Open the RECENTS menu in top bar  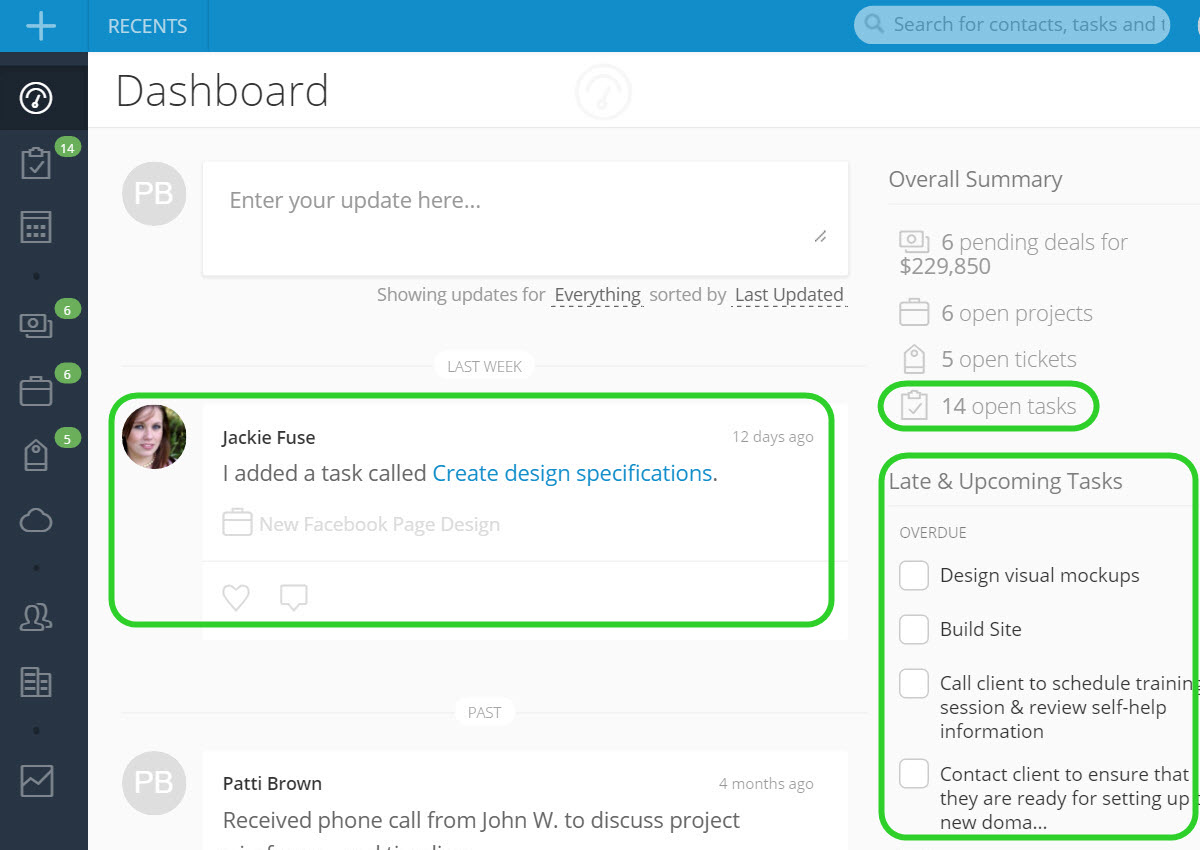(148, 26)
